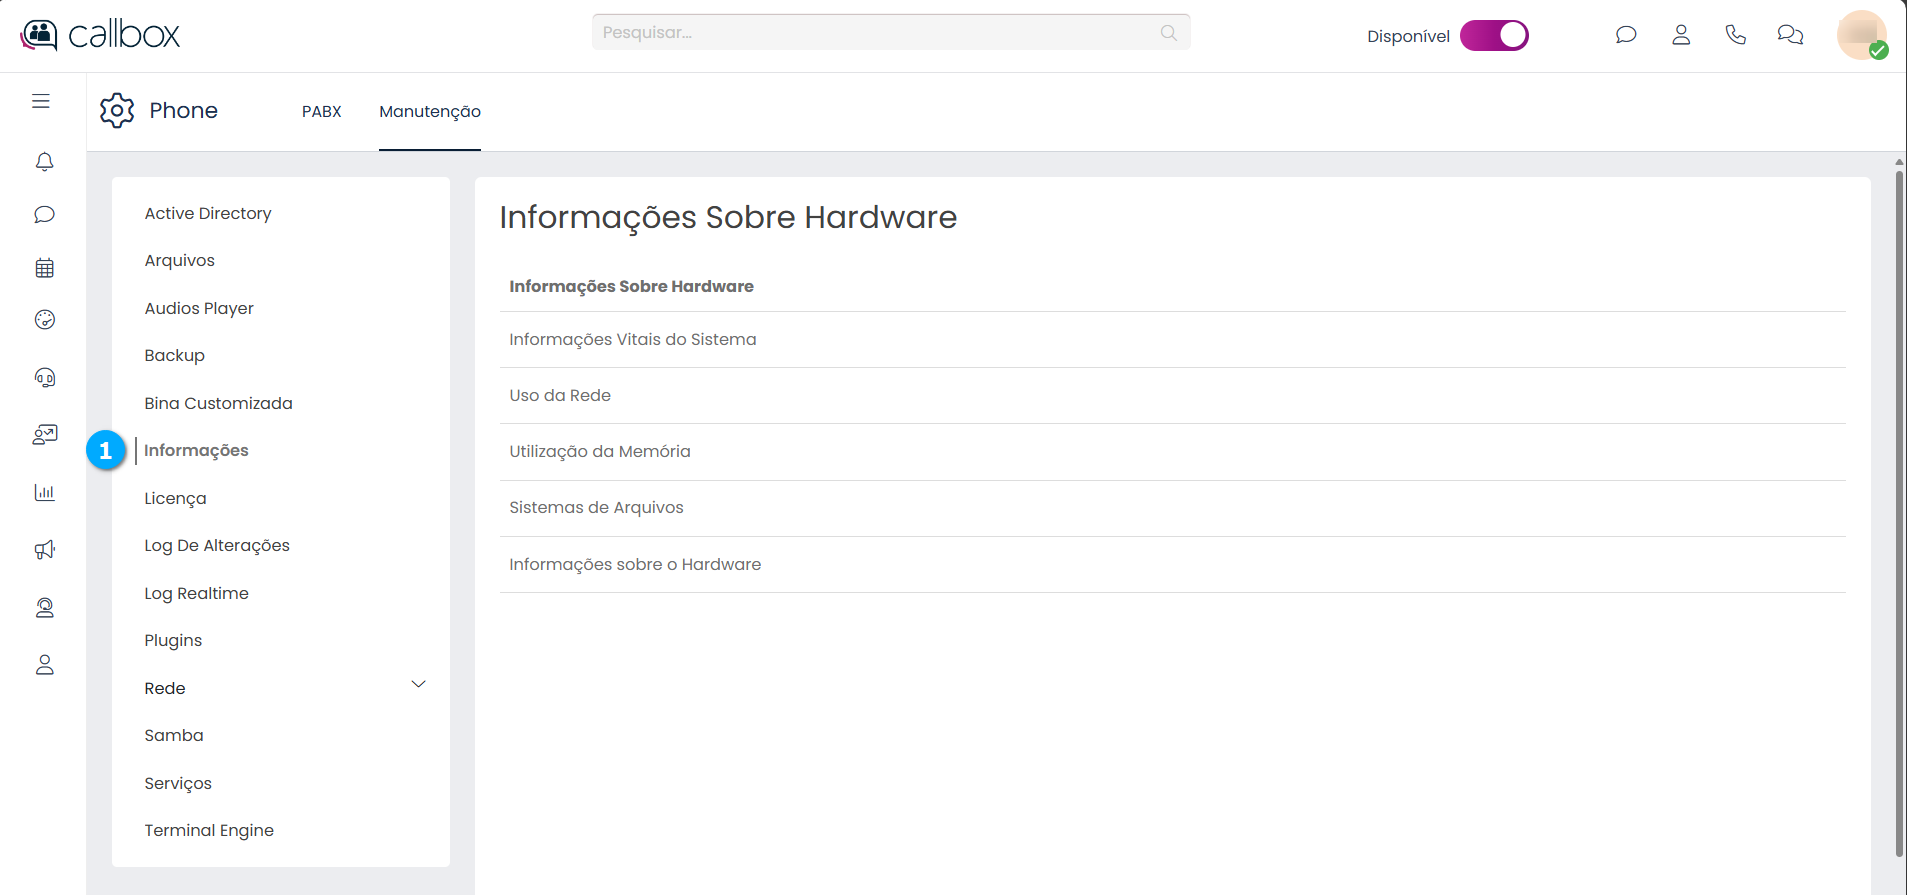Open Utilização da Memória link

pos(599,452)
